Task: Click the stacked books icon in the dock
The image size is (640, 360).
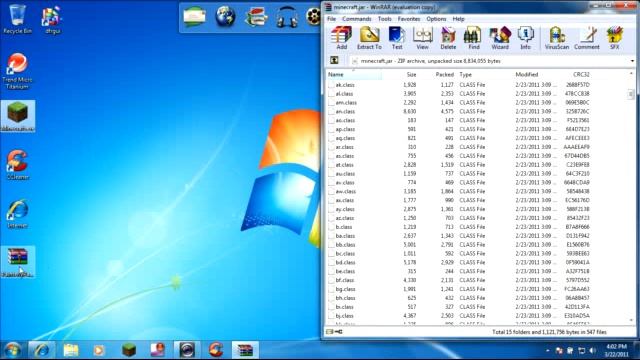Action: (x=256, y=17)
